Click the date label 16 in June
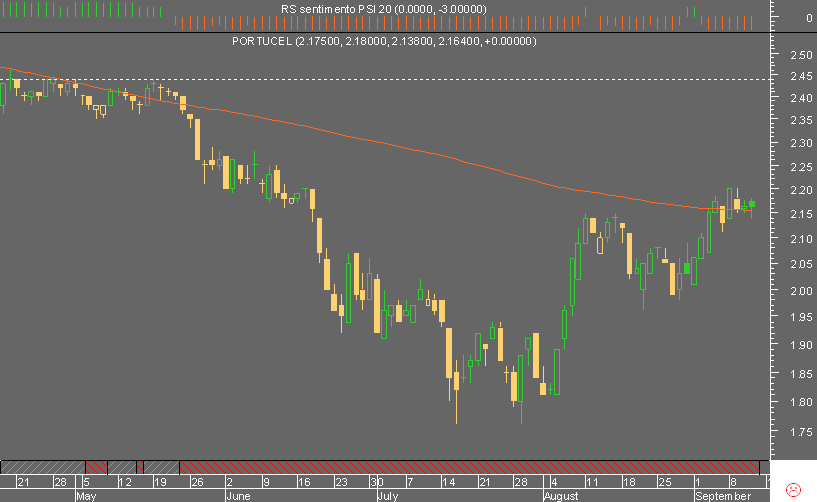Image resolution: width=817 pixels, height=502 pixels. (x=304, y=482)
